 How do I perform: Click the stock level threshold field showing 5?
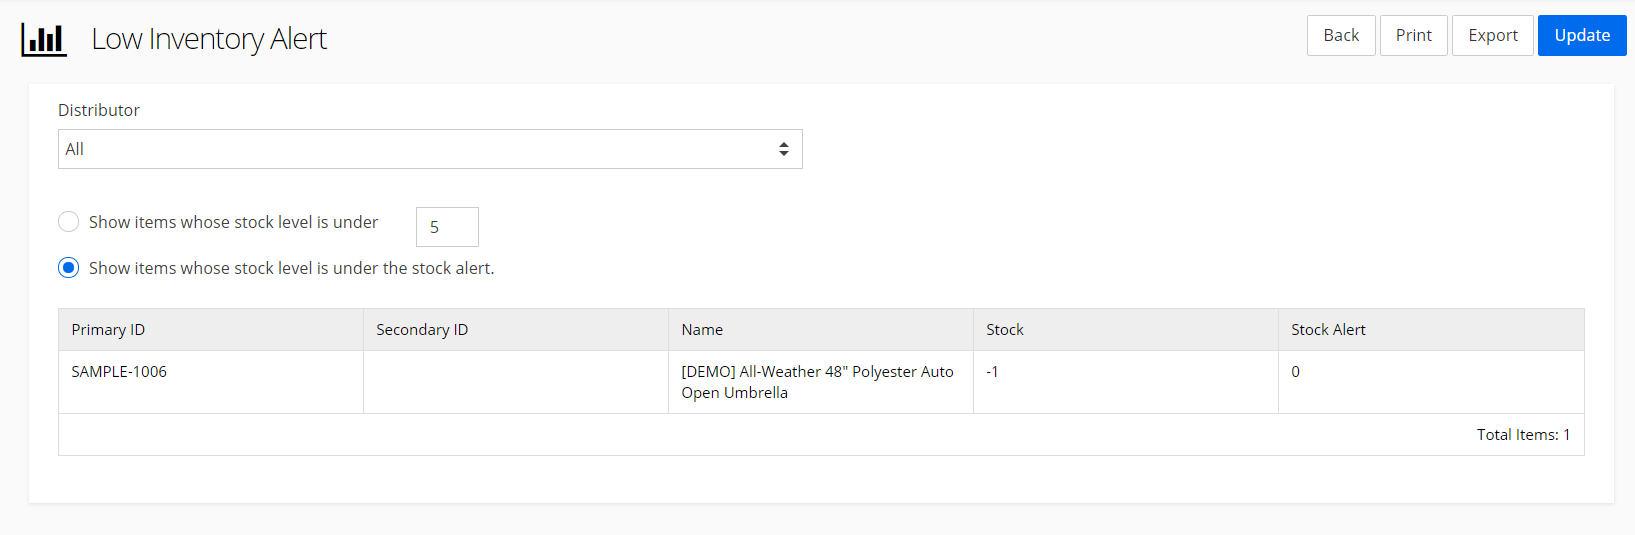pos(447,227)
